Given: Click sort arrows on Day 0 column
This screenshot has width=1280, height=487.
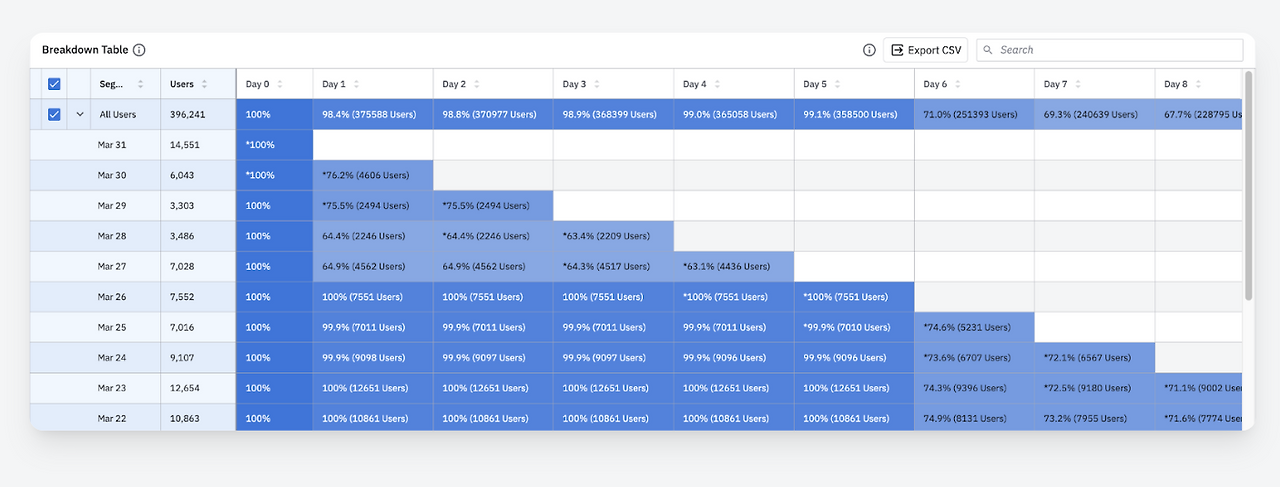Looking at the screenshot, I should tap(280, 85).
